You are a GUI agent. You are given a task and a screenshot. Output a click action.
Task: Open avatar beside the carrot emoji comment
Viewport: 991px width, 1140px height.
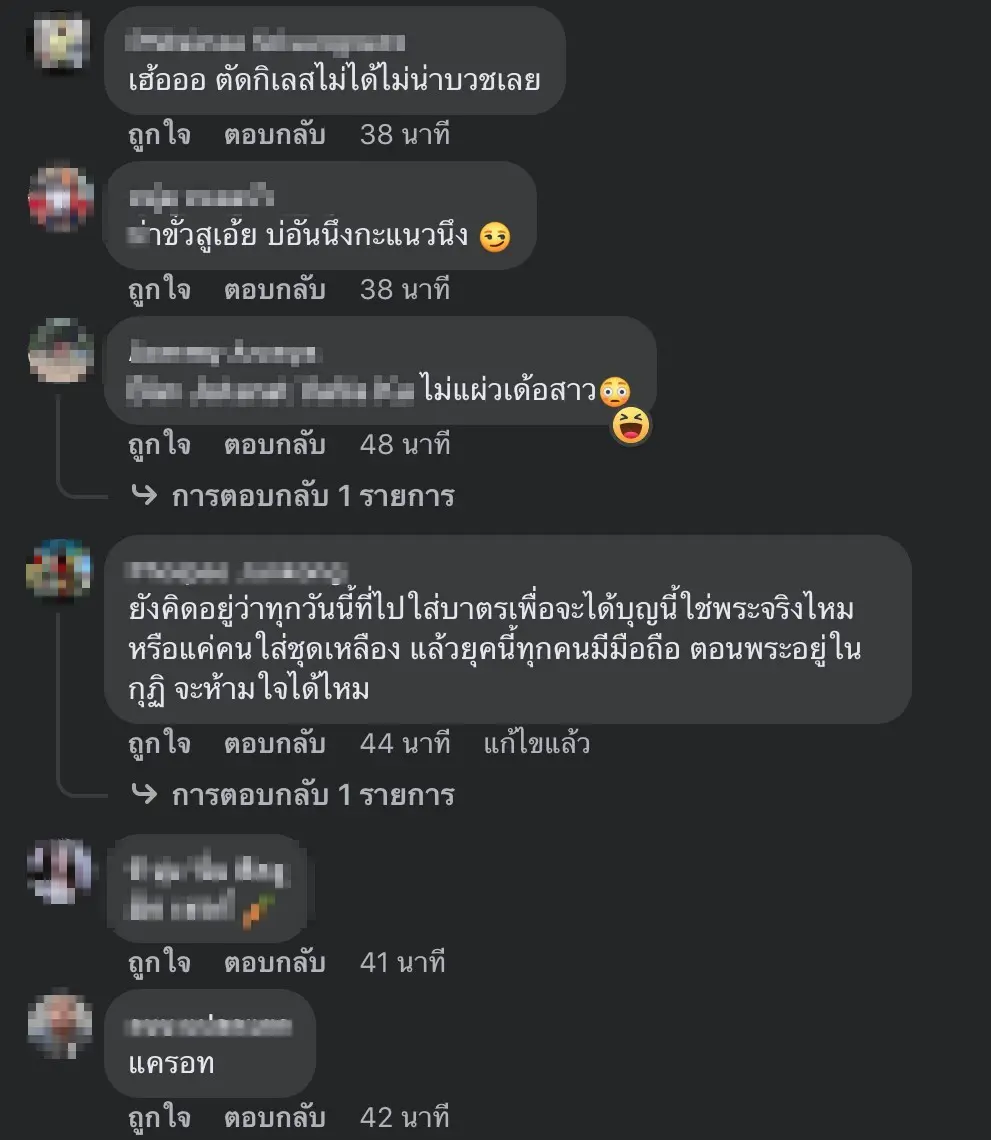(60, 872)
